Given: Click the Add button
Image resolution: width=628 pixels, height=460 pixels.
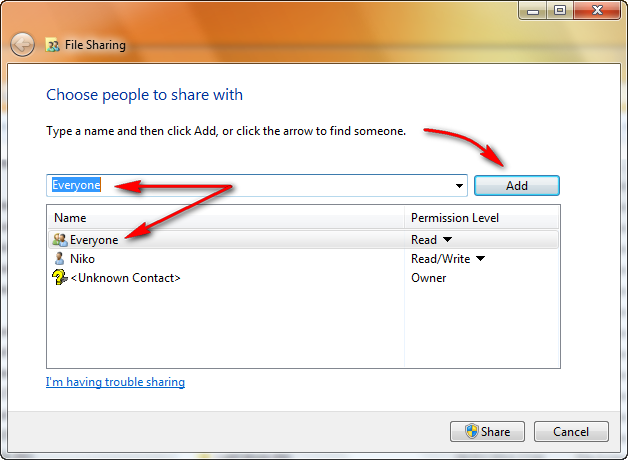Looking at the screenshot, I should (x=517, y=186).
